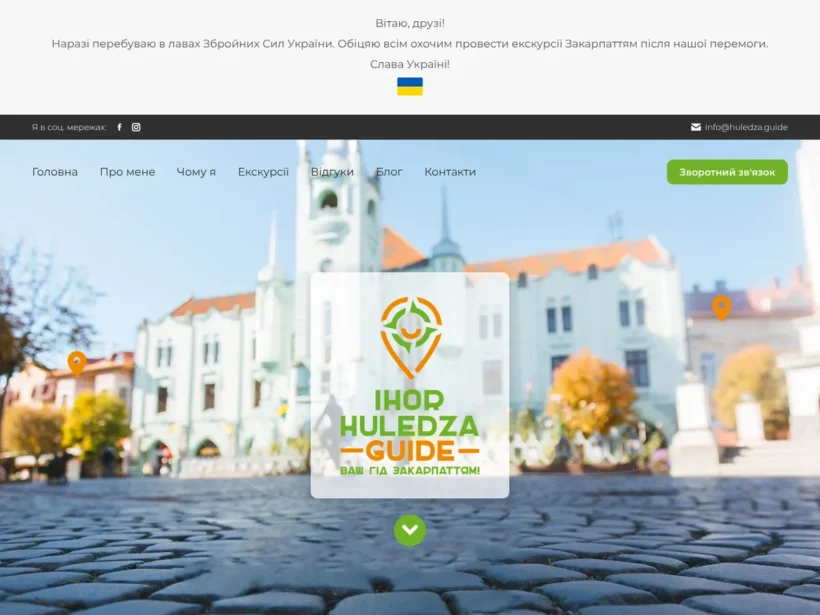Image resolution: width=820 pixels, height=615 pixels.
Task: Click the Ukrainian flag icon
Action: [410, 86]
